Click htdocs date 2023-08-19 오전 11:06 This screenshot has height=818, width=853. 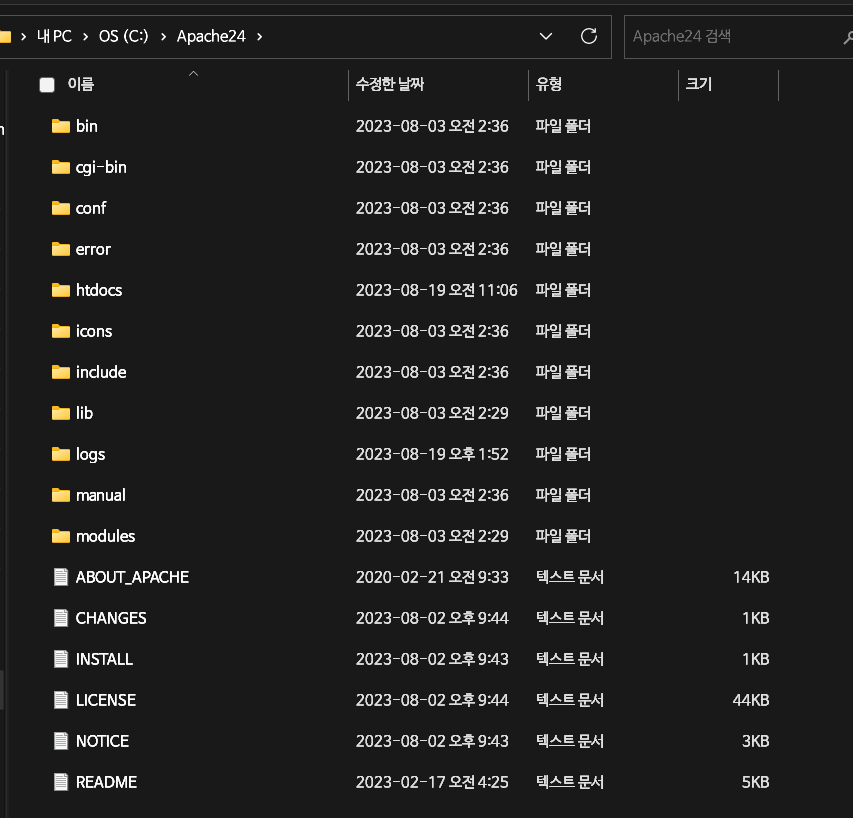[x=437, y=290]
